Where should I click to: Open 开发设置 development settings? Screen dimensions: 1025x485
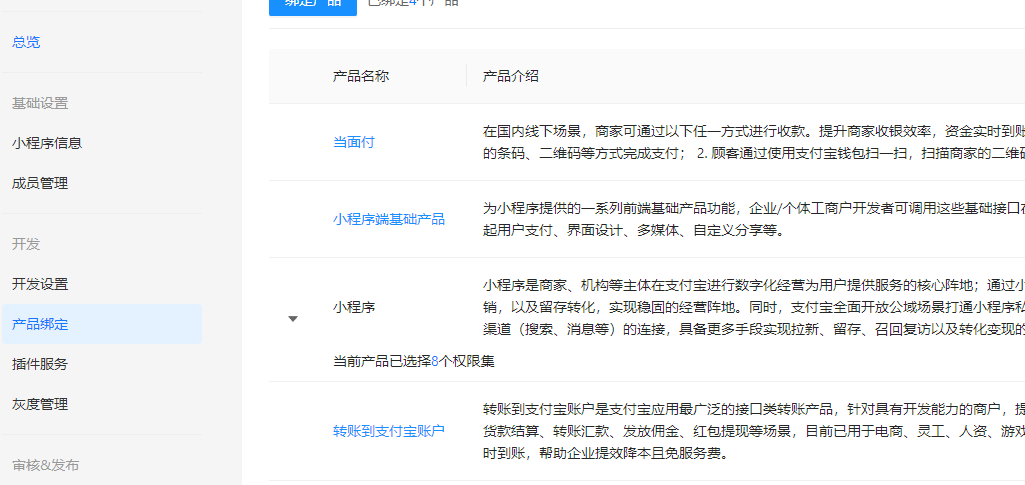pyautogui.click(x=40, y=284)
